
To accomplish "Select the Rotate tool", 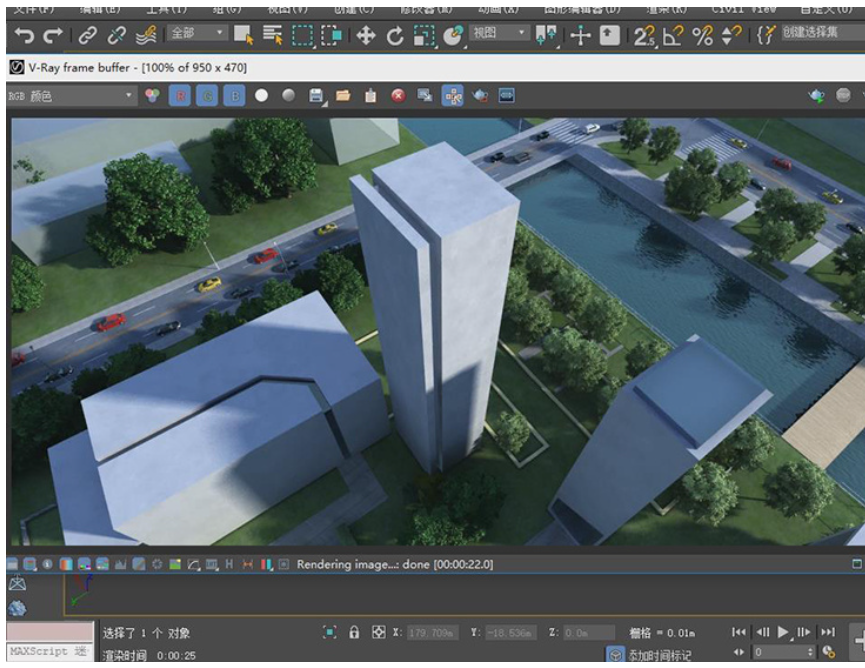I will [395, 36].
